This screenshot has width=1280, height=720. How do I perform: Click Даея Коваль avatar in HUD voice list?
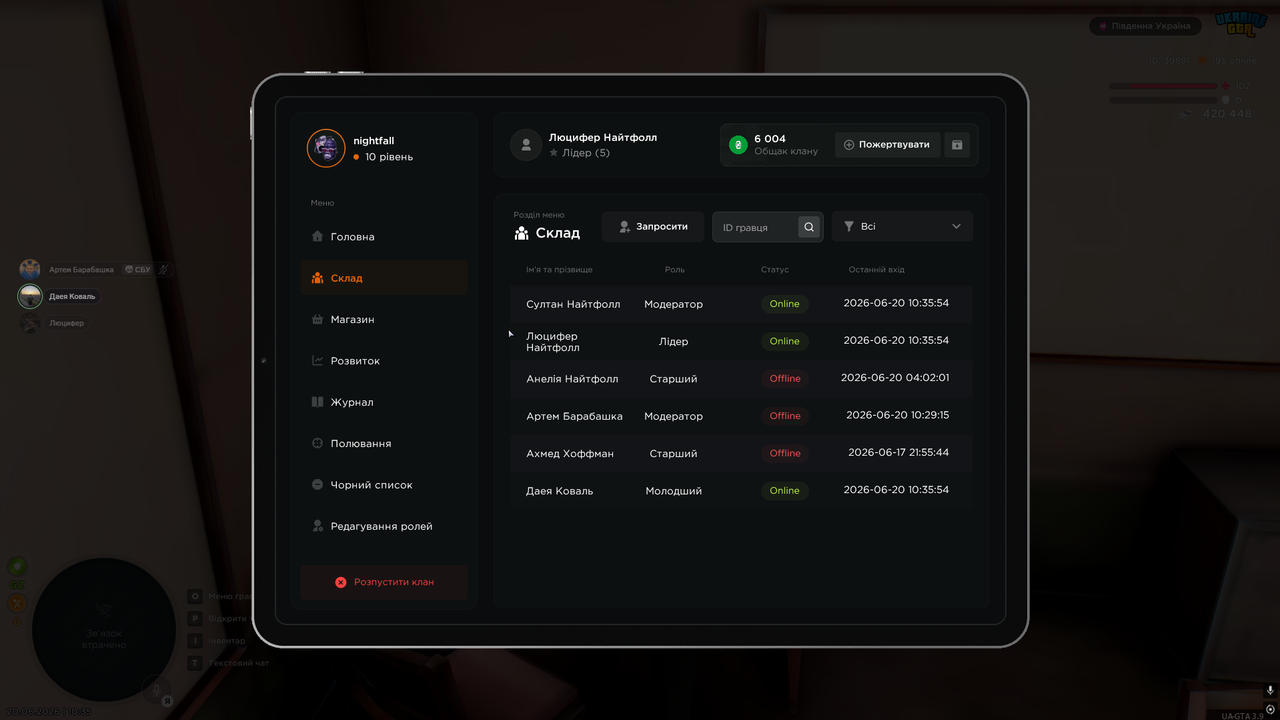30,296
